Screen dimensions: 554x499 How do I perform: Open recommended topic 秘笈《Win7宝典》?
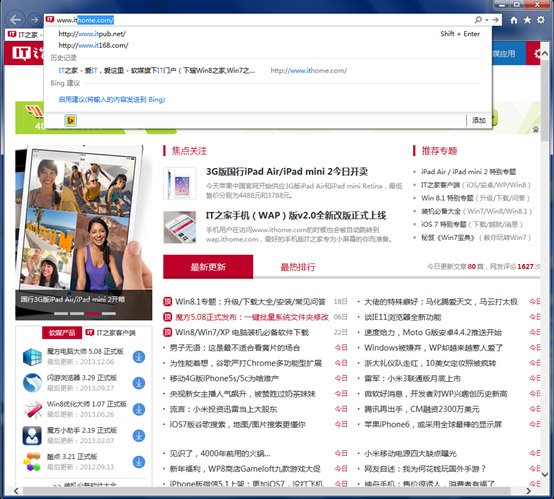coord(448,237)
